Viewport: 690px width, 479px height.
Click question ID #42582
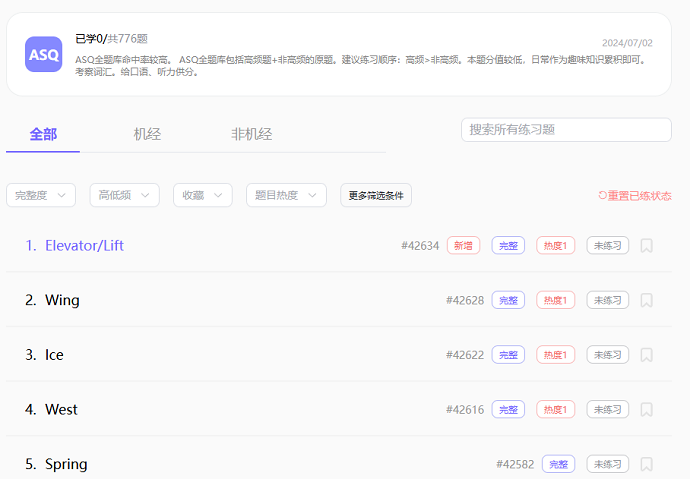pyautogui.click(x=515, y=464)
